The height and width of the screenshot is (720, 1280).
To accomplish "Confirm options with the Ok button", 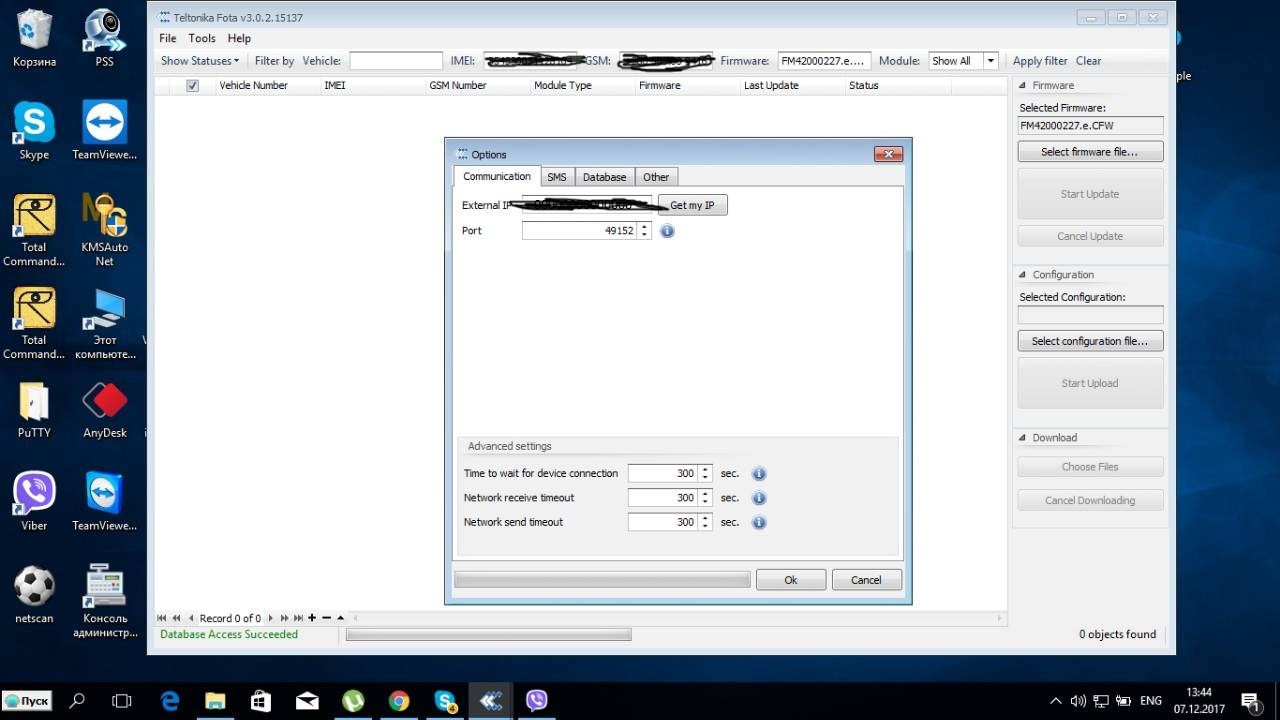I will (x=790, y=580).
